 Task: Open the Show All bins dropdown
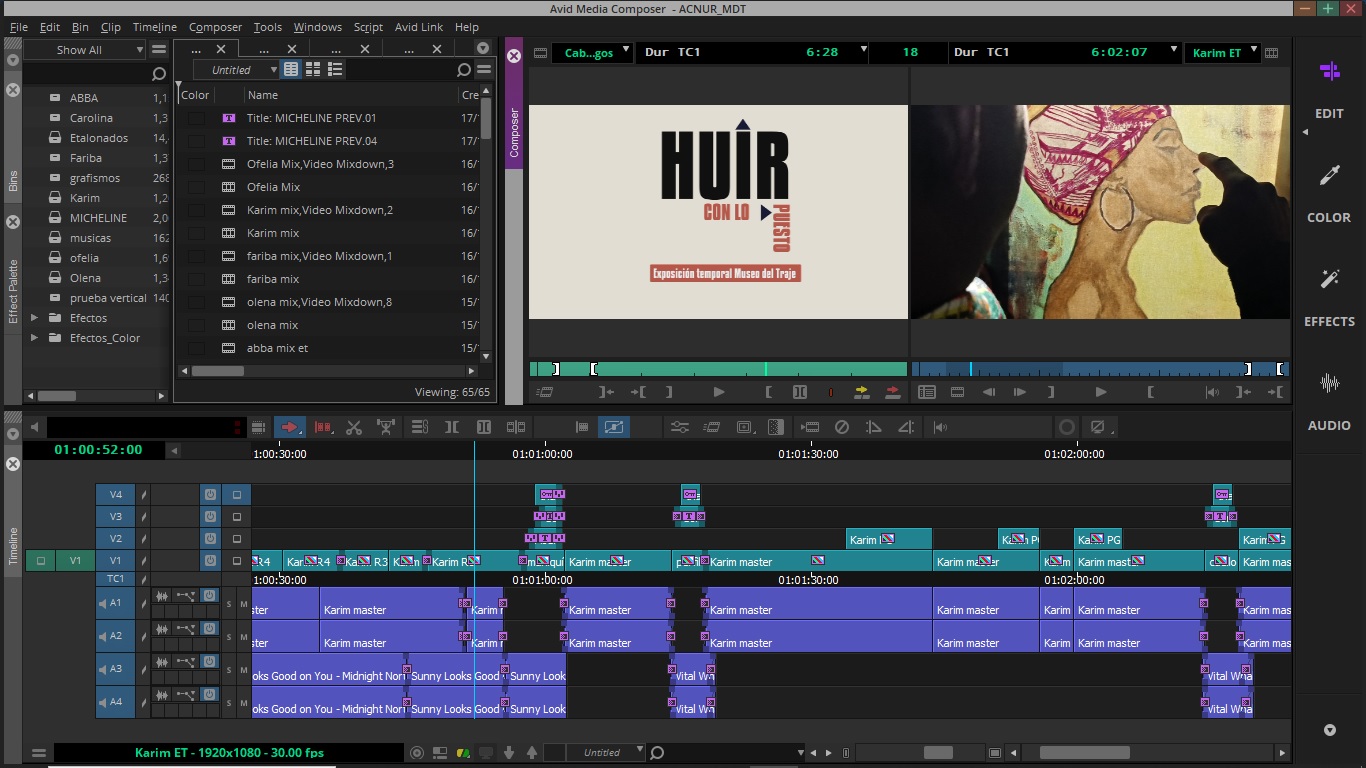tap(86, 50)
